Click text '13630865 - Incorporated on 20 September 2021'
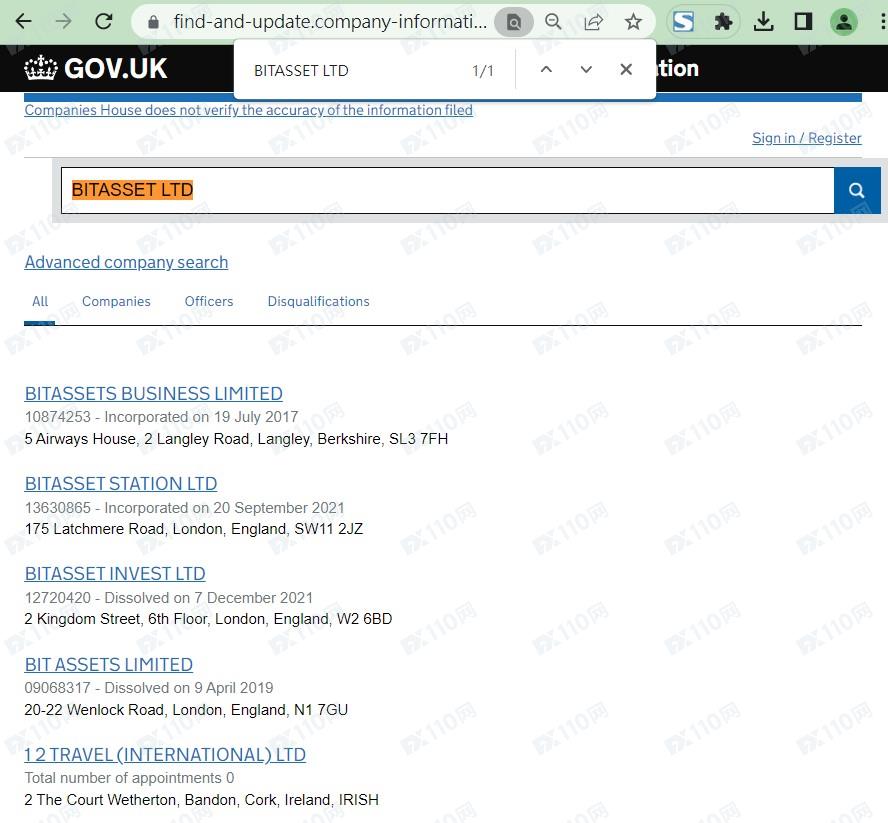Screen dimensions: 888x823 pos(184,508)
